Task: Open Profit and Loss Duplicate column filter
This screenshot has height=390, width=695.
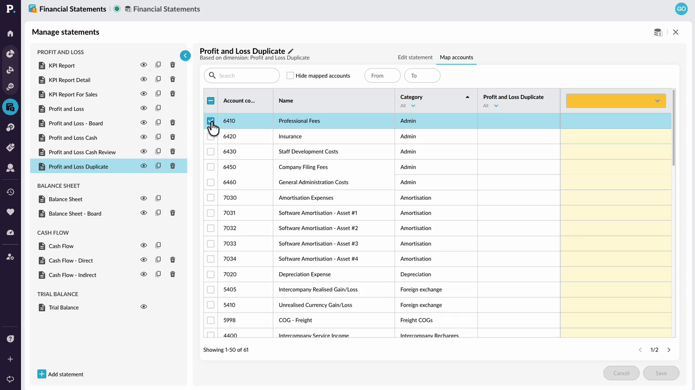Action: pyautogui.click(x=491, y=106)
